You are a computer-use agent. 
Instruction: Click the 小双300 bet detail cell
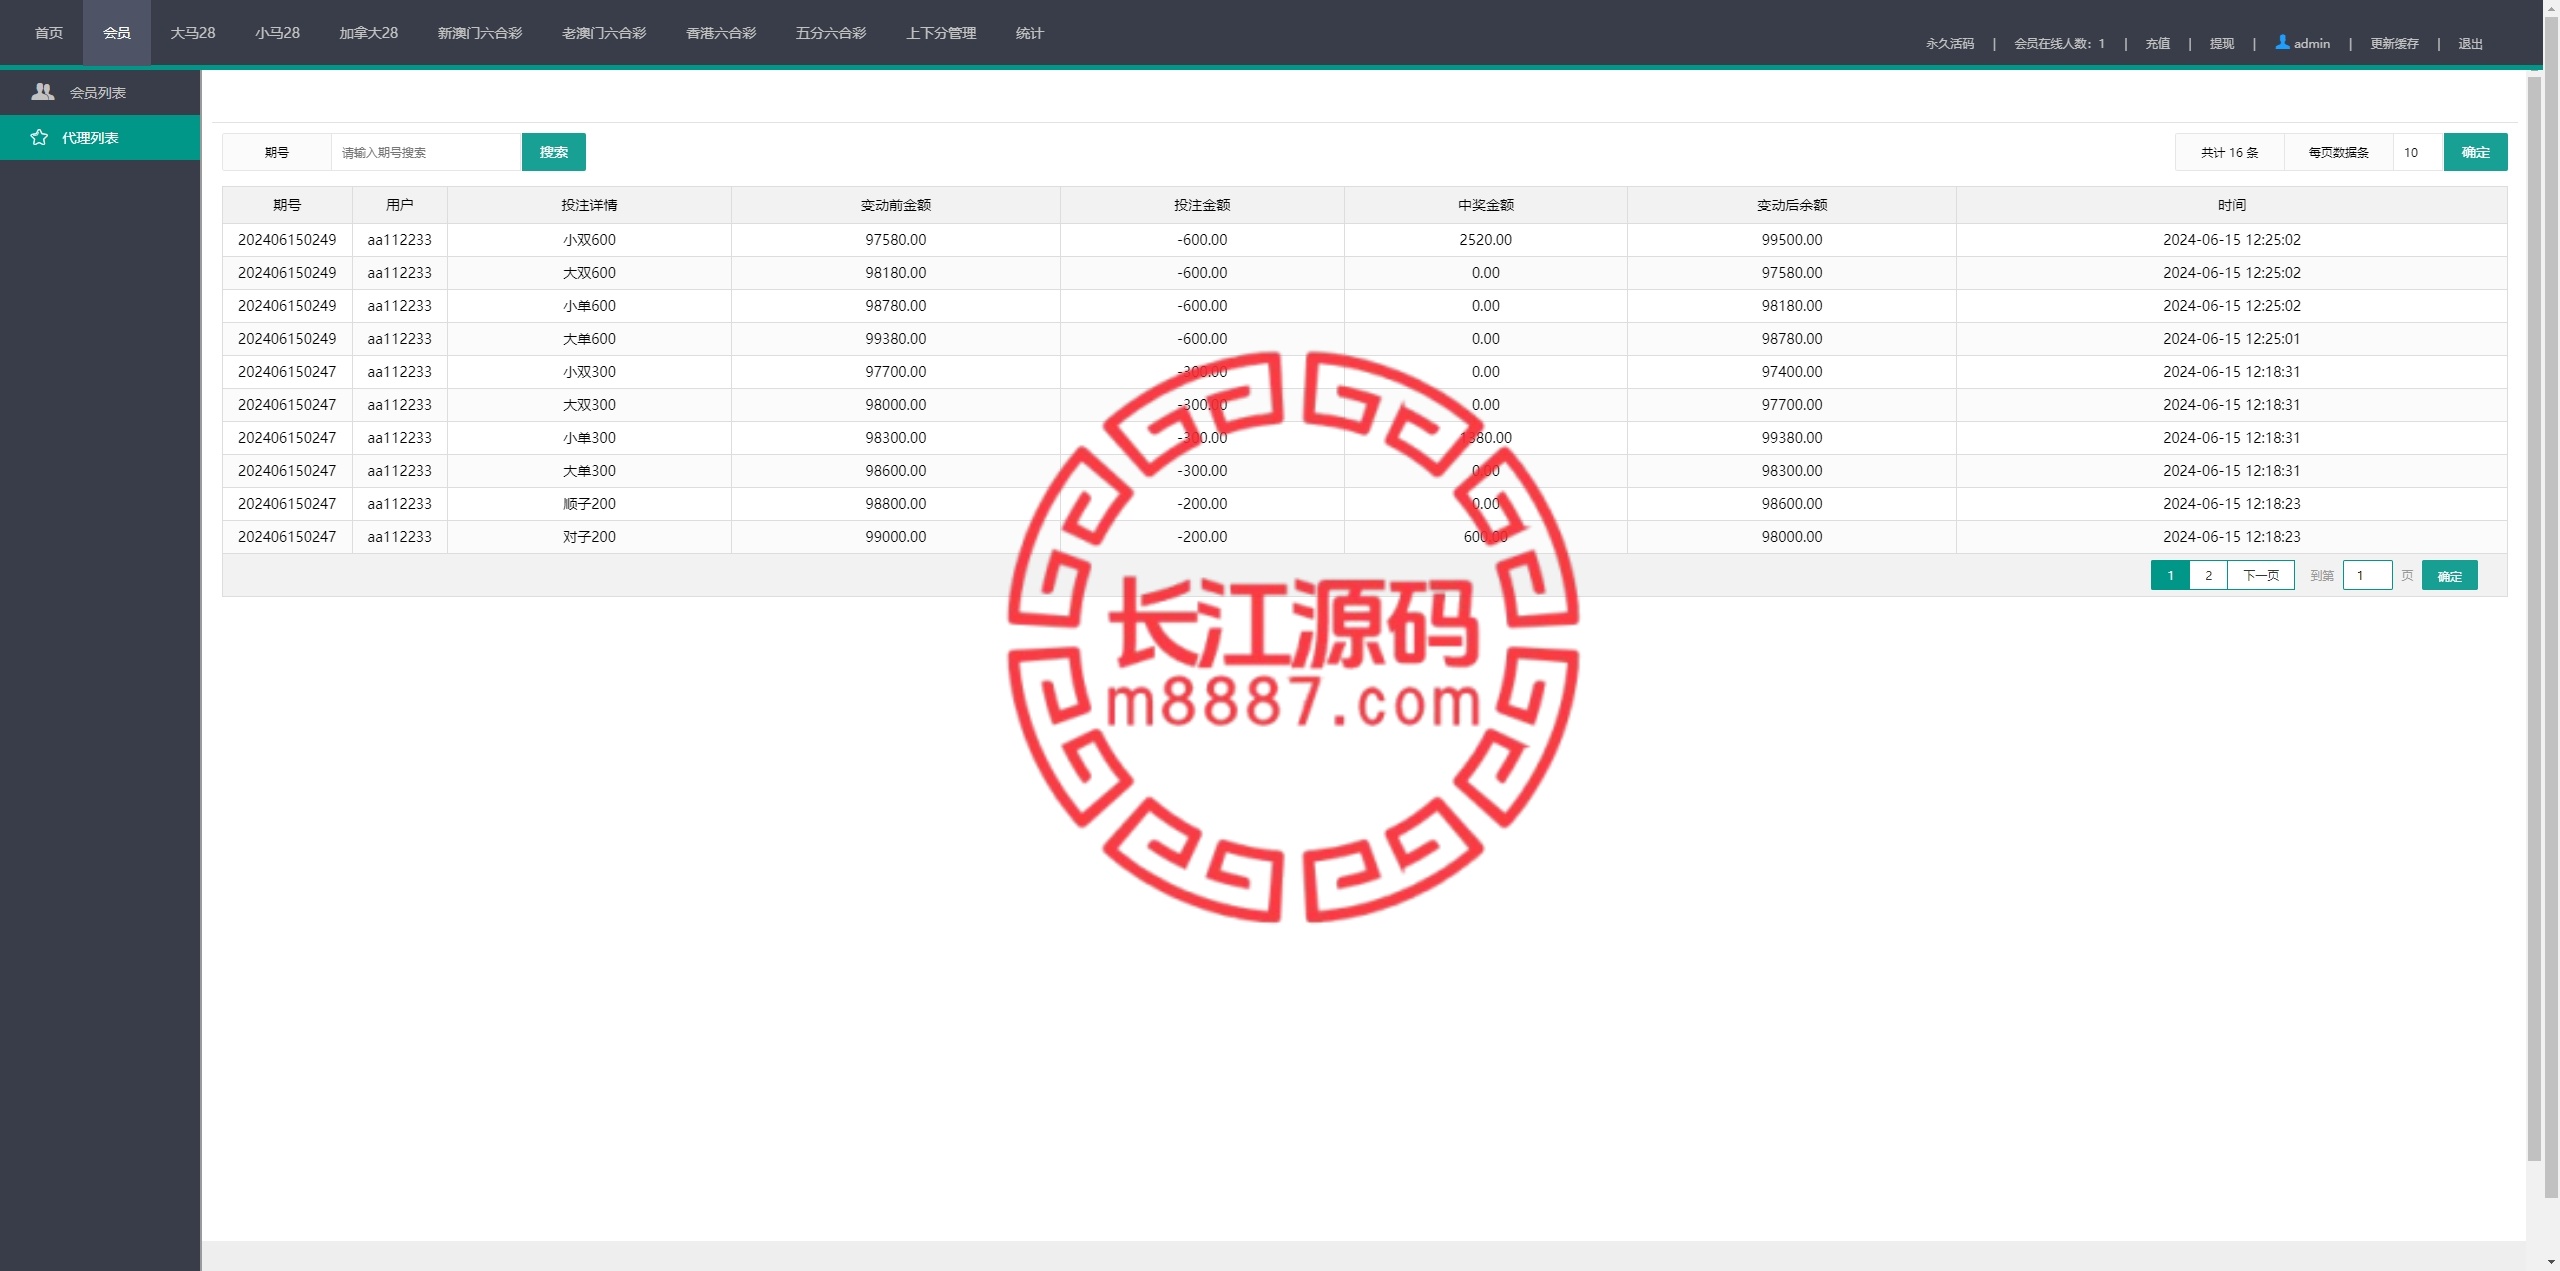[x=589, y=372]
